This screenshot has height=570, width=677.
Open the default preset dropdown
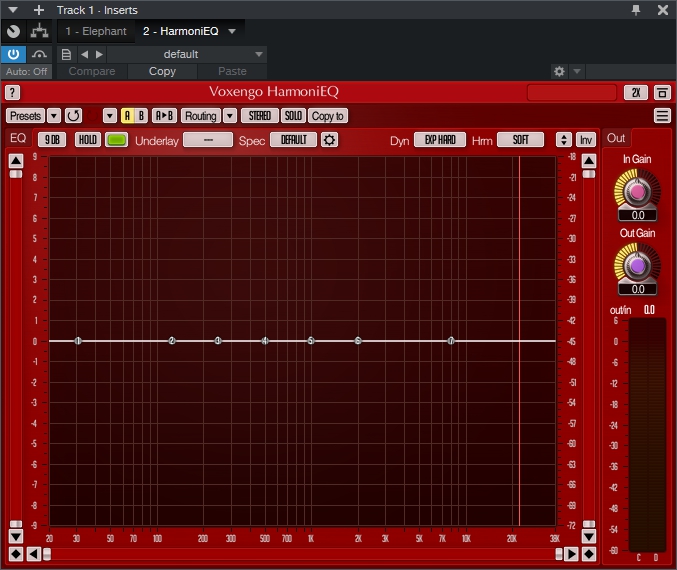pyautogui.click(x=187, y=54)
